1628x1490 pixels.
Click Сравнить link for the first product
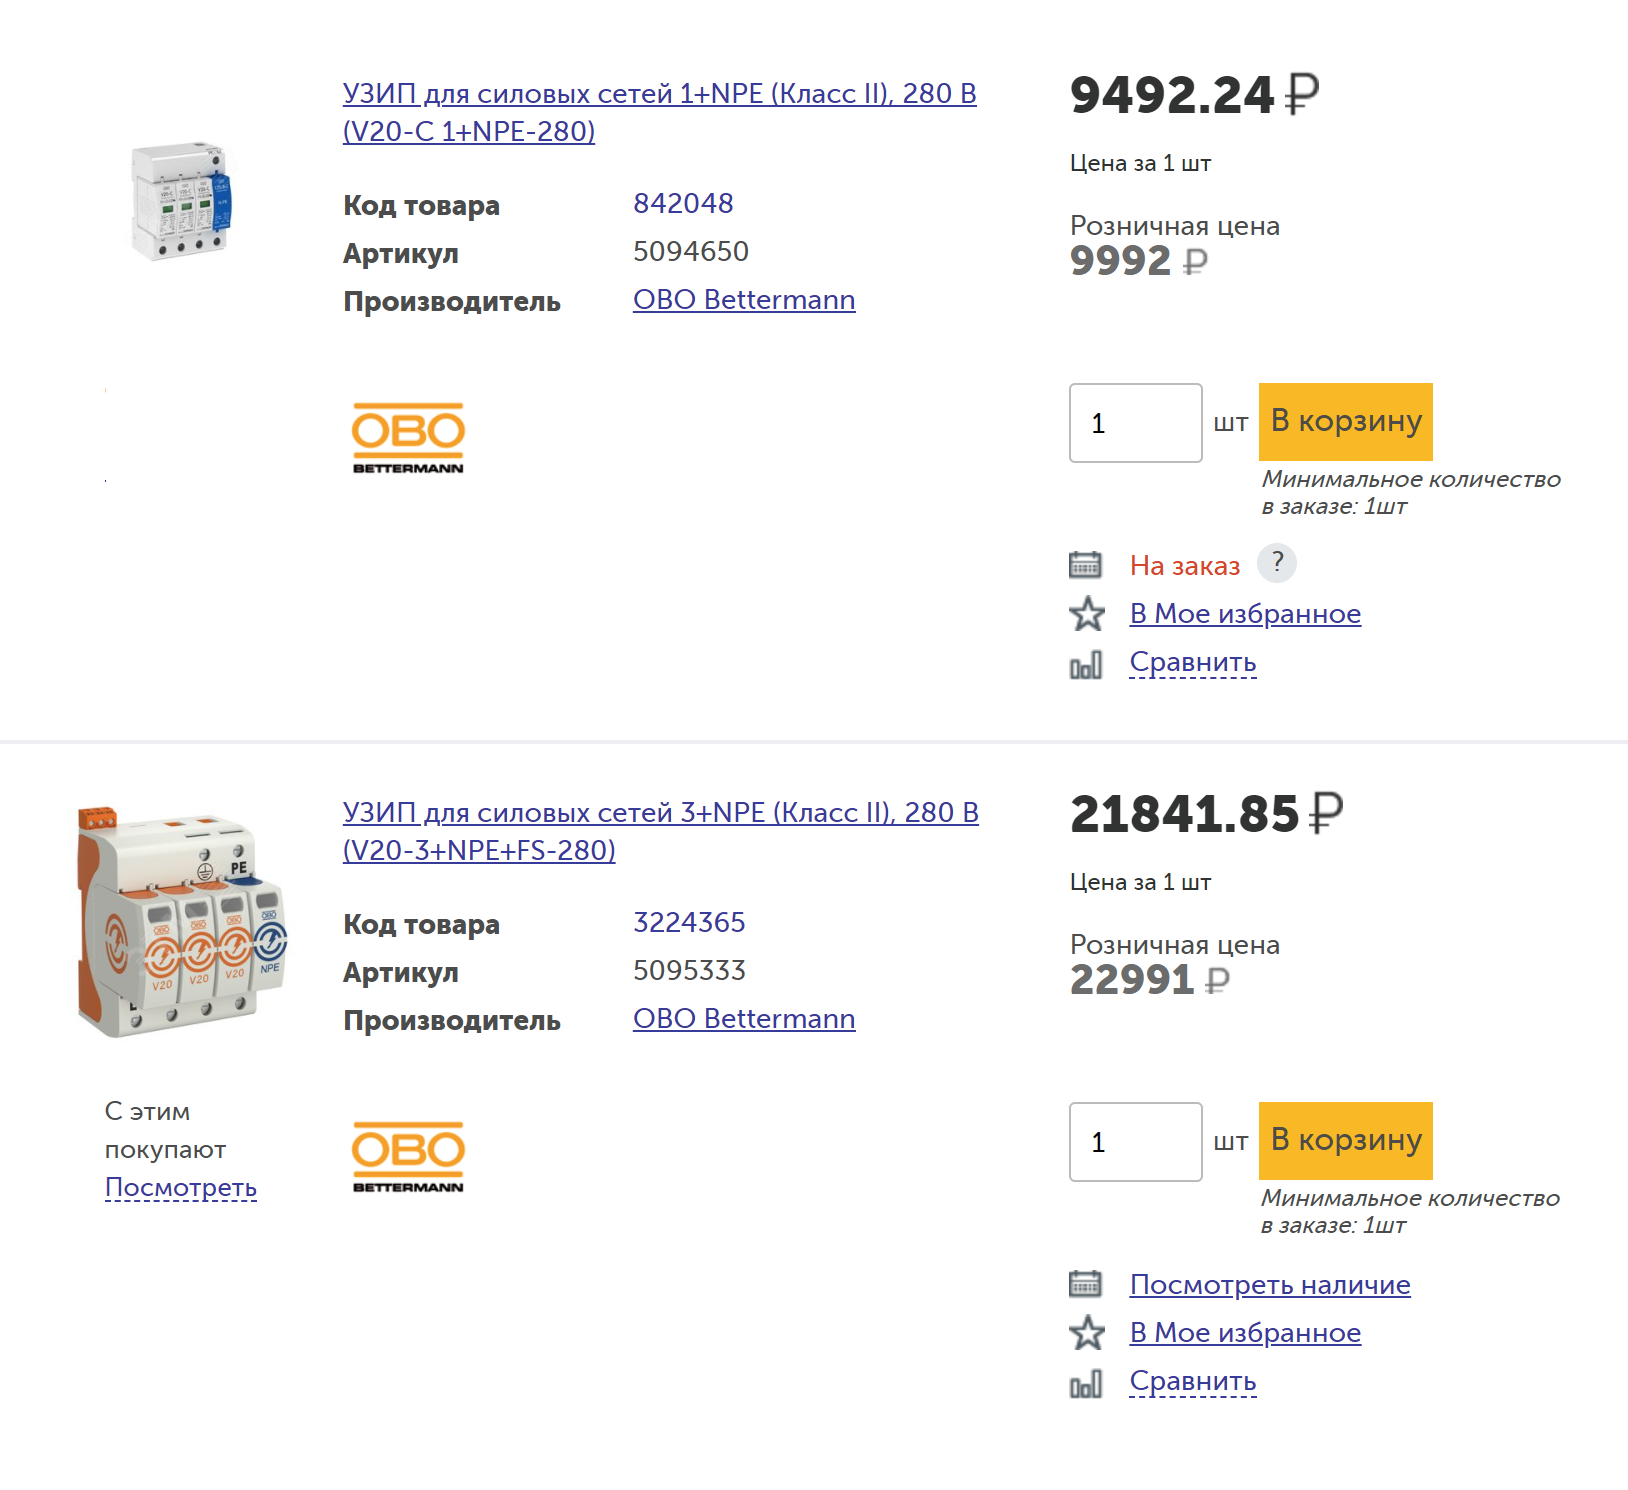tap(1193, 663)
